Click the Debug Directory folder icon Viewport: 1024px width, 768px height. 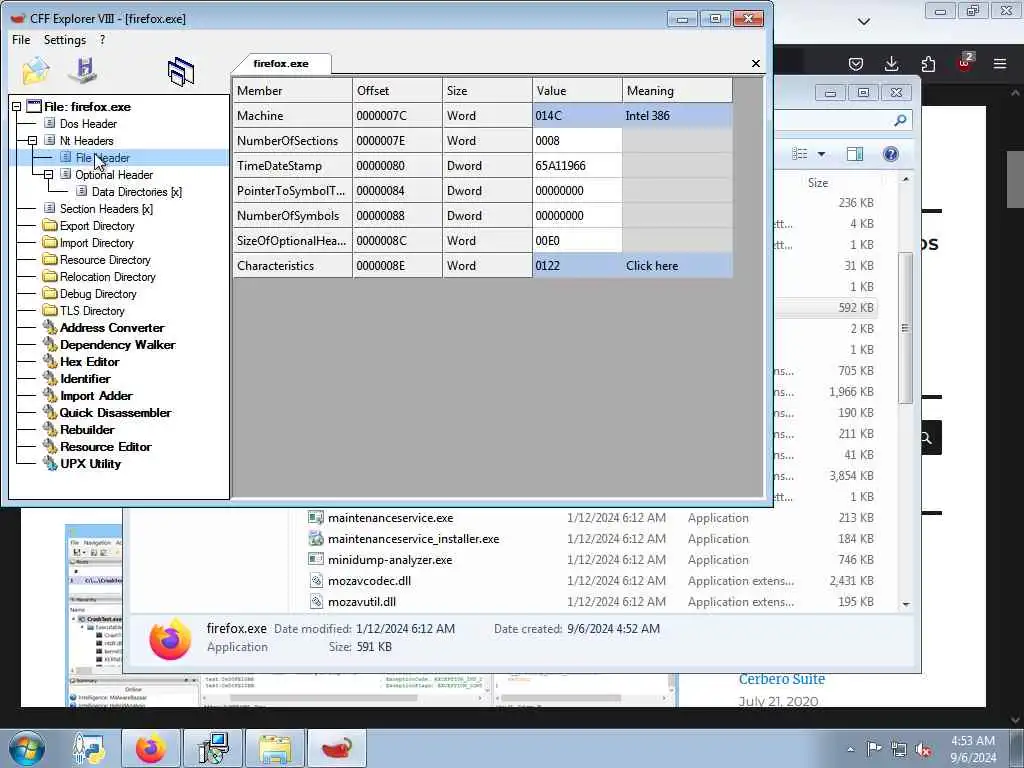tap(50, 293)
